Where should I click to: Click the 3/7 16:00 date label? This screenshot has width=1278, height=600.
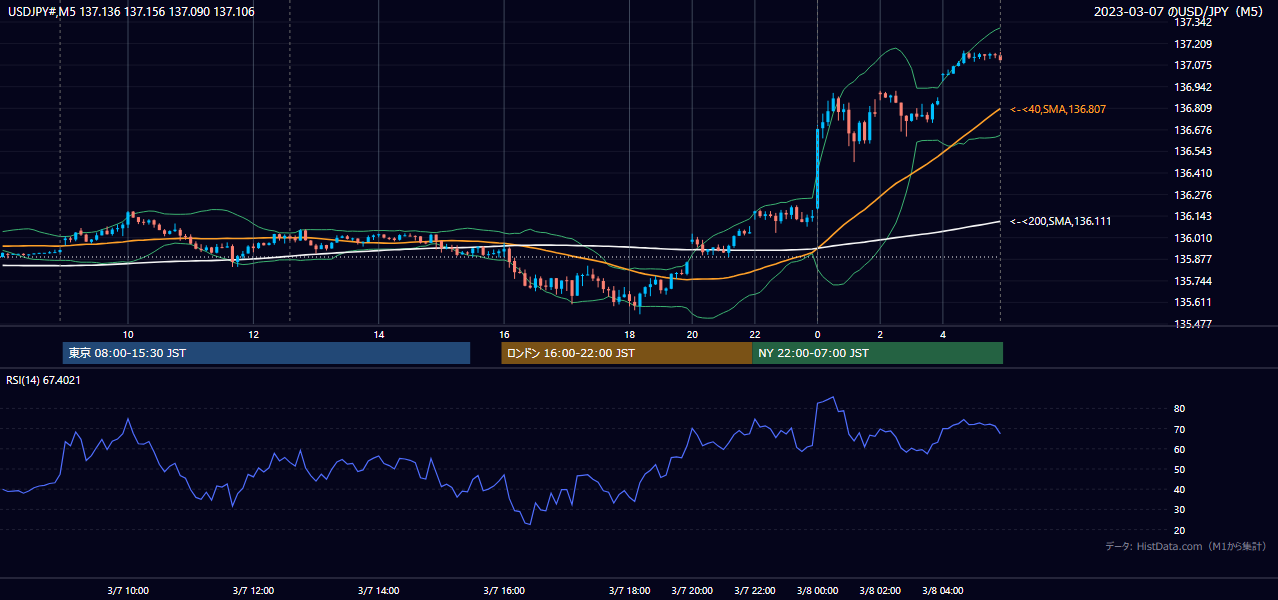point(504,591)
